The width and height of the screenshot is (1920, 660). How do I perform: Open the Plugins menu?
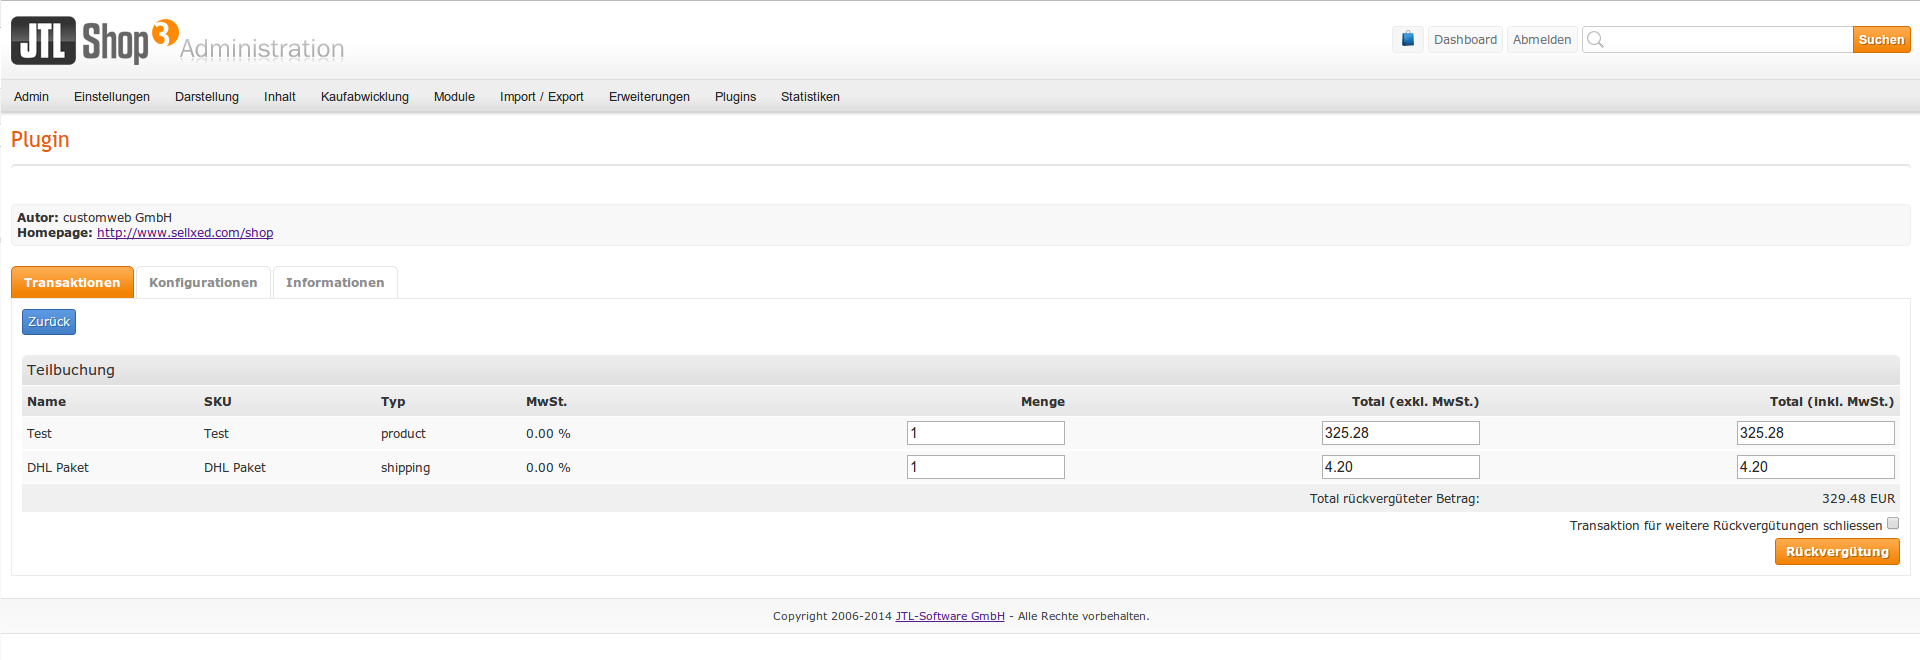coord(735,97)
